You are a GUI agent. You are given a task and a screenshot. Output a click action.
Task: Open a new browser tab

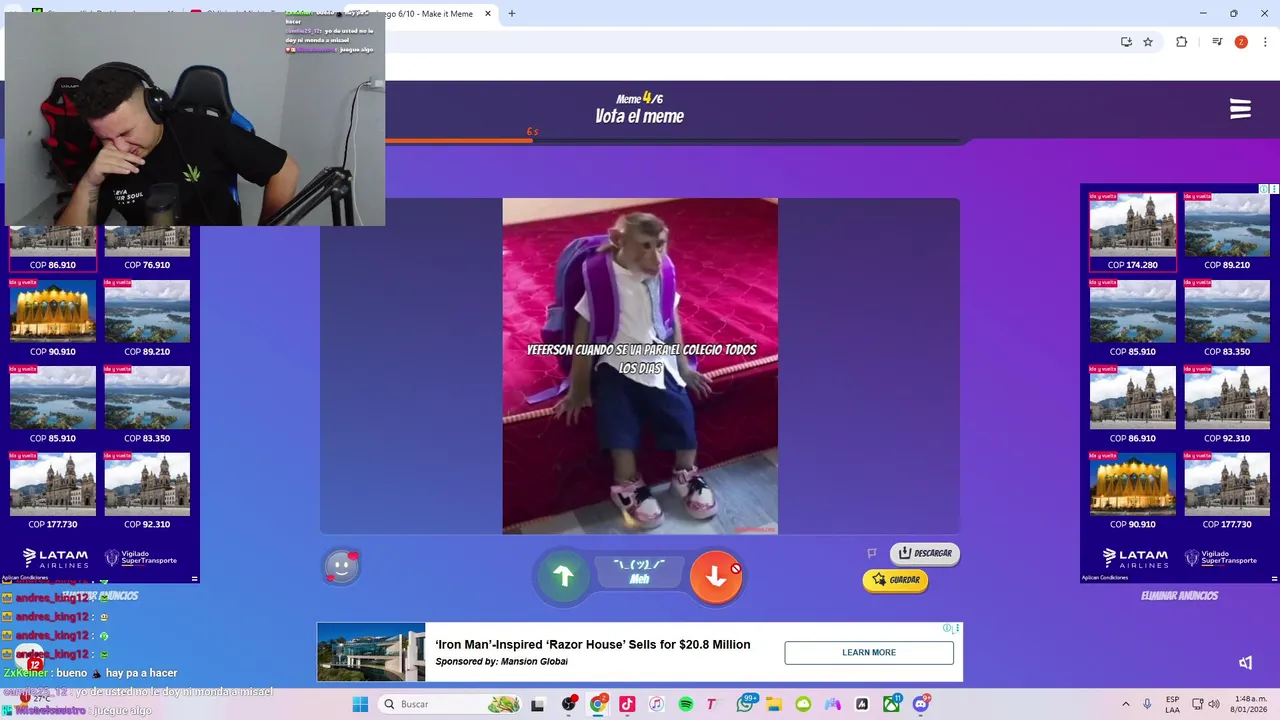coord(512,14)
